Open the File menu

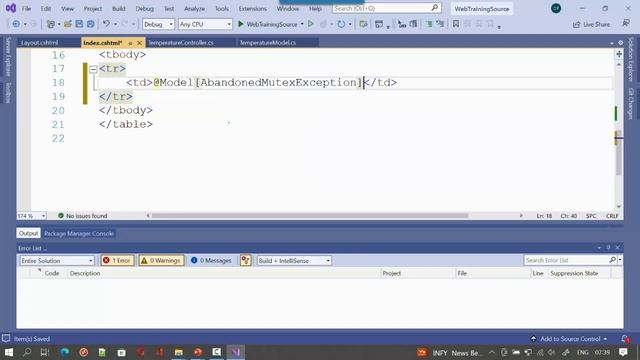(x=26, y=9)
